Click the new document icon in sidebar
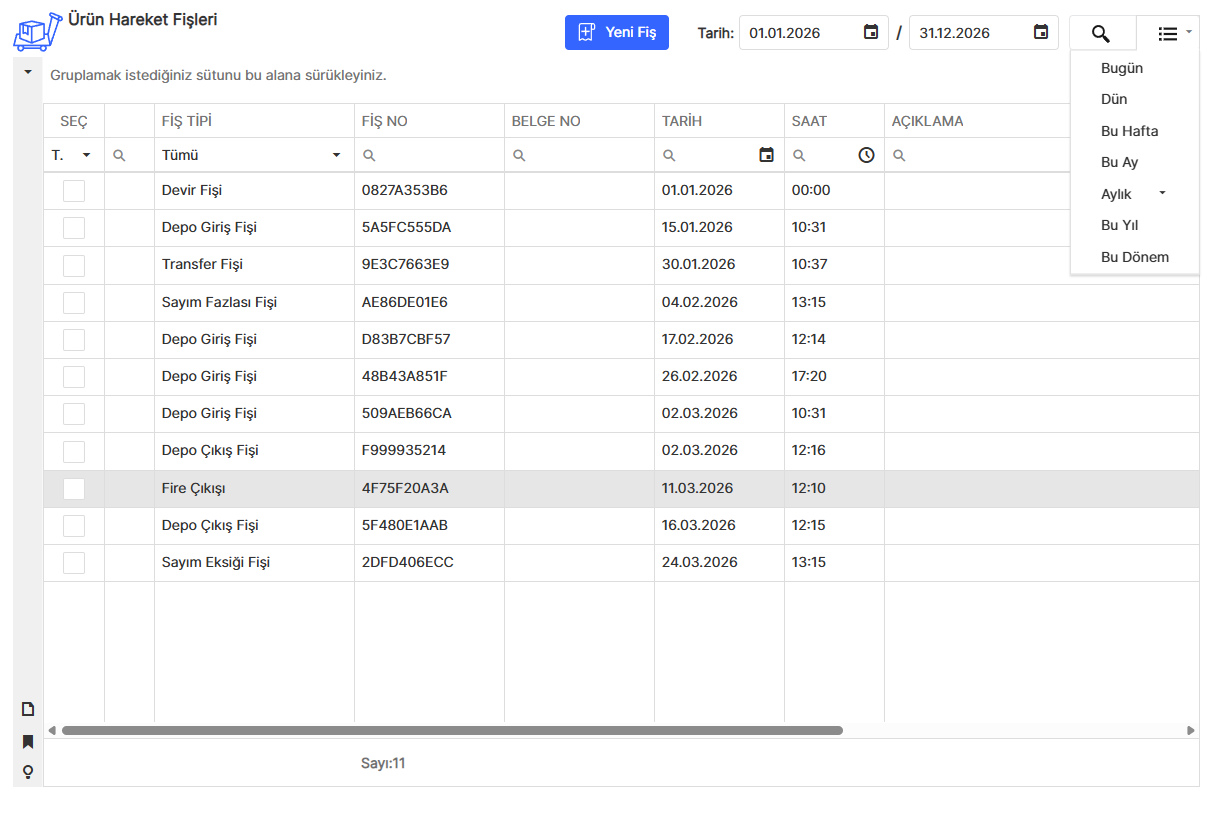 [28, 709]
